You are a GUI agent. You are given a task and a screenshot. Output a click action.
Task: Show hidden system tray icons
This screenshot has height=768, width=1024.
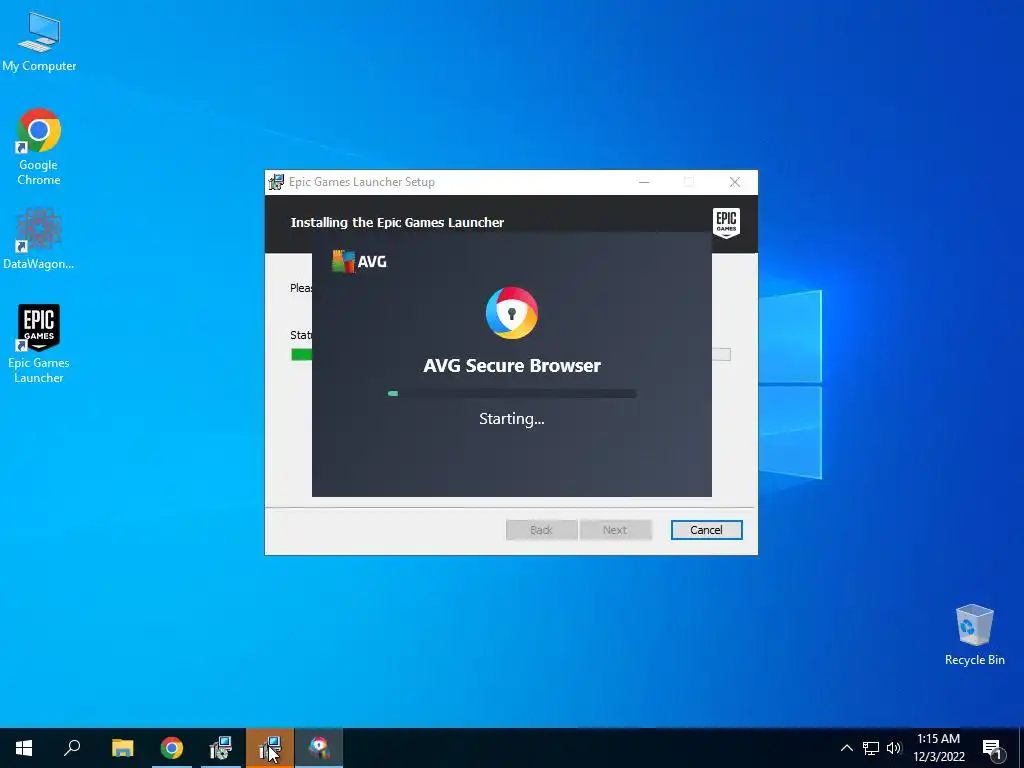click(846, 748)
